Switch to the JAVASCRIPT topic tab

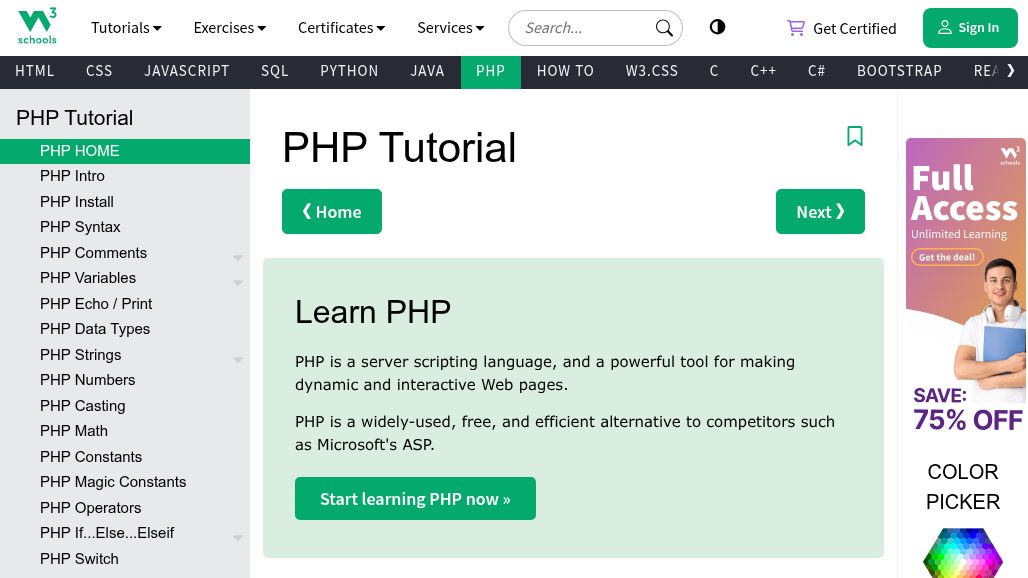pos(187,71)
